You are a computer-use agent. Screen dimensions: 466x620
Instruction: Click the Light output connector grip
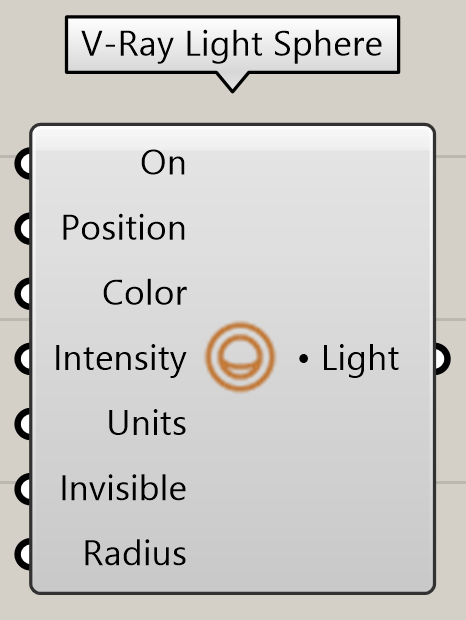tap(443, 359)
